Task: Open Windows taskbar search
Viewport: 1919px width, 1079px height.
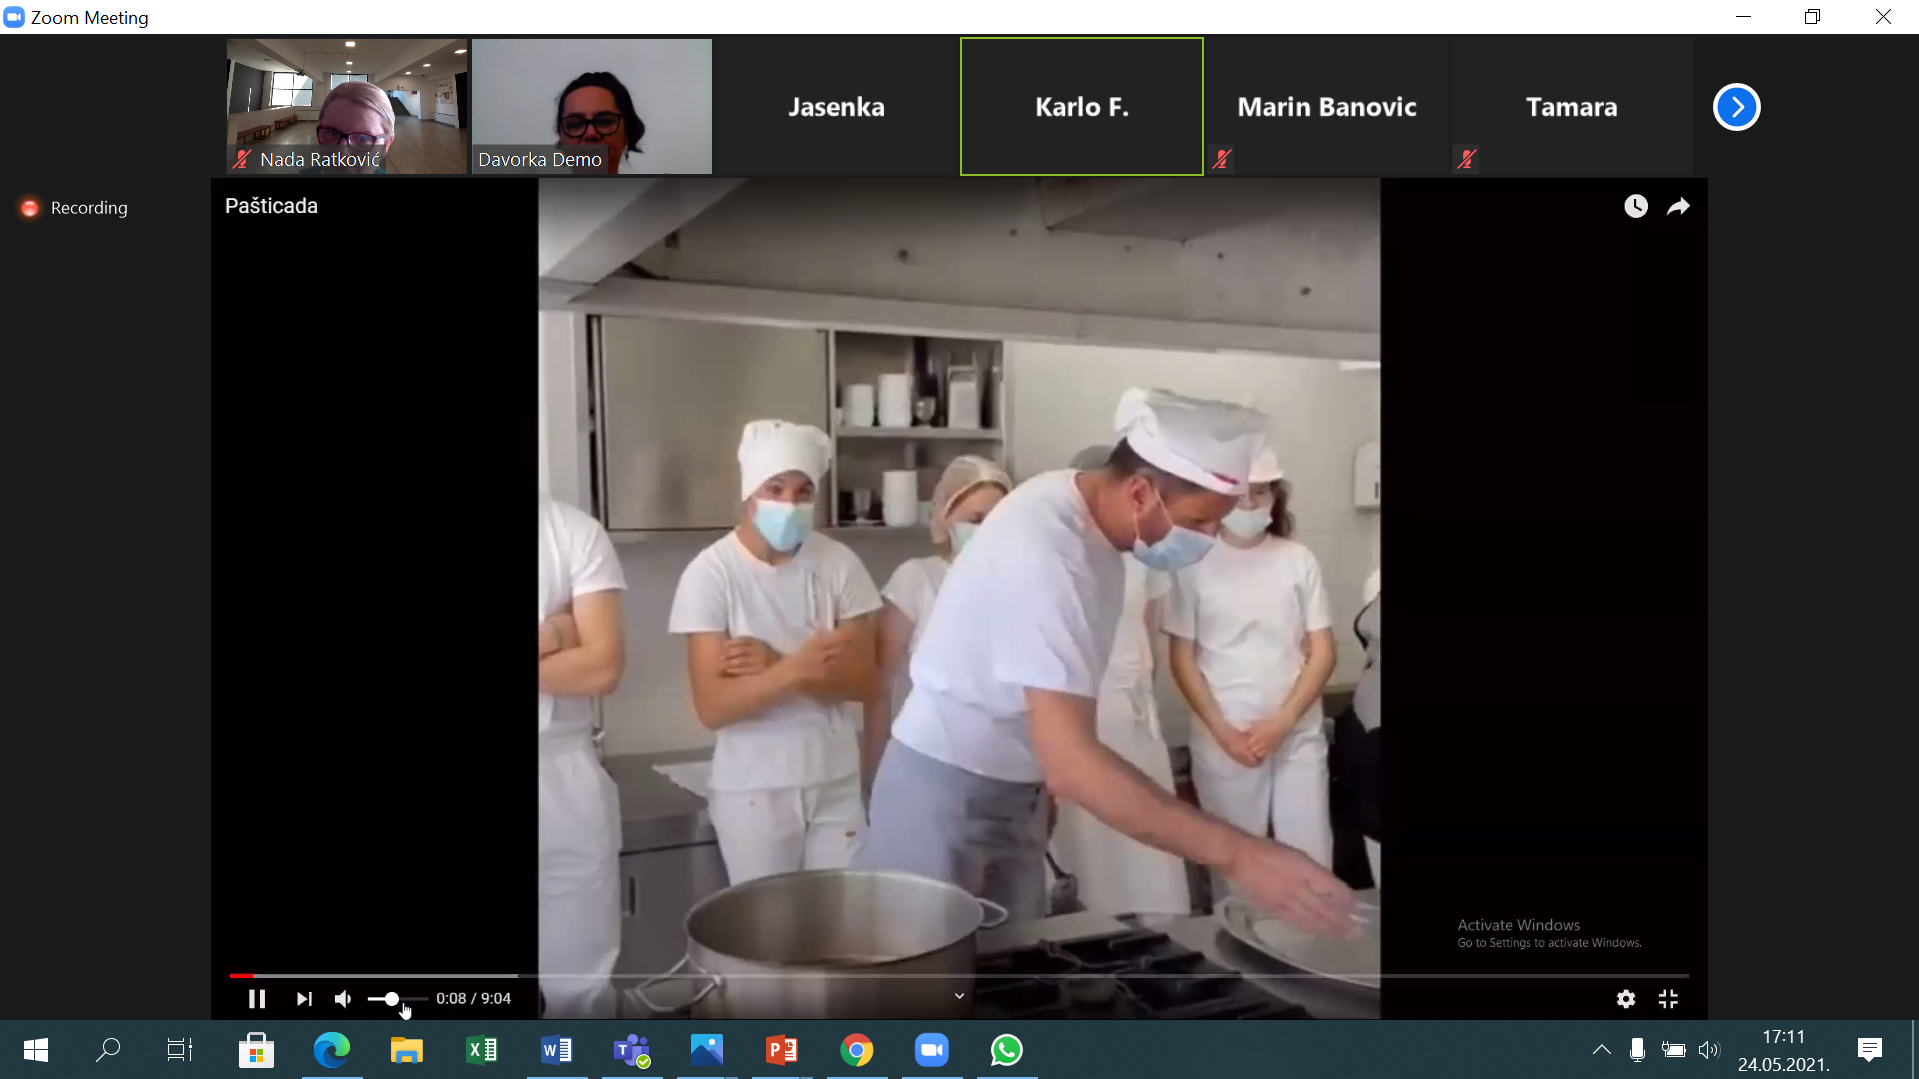Action: [x=108, y=1050]
